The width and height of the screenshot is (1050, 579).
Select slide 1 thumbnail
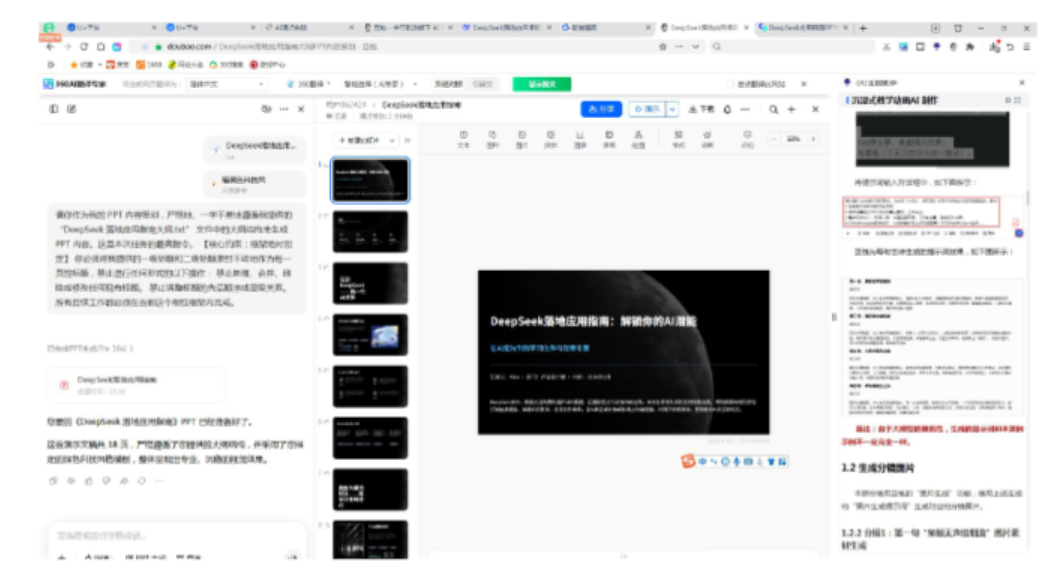[370, 180]
